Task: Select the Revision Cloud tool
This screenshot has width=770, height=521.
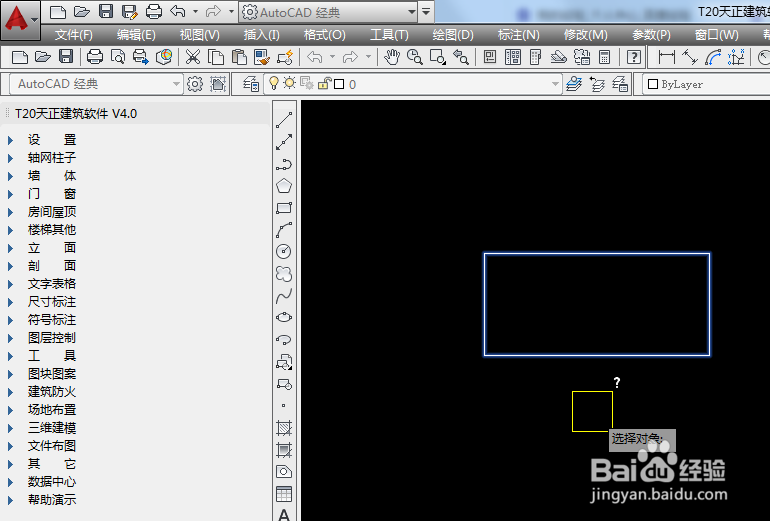Action: click(284, 274)
